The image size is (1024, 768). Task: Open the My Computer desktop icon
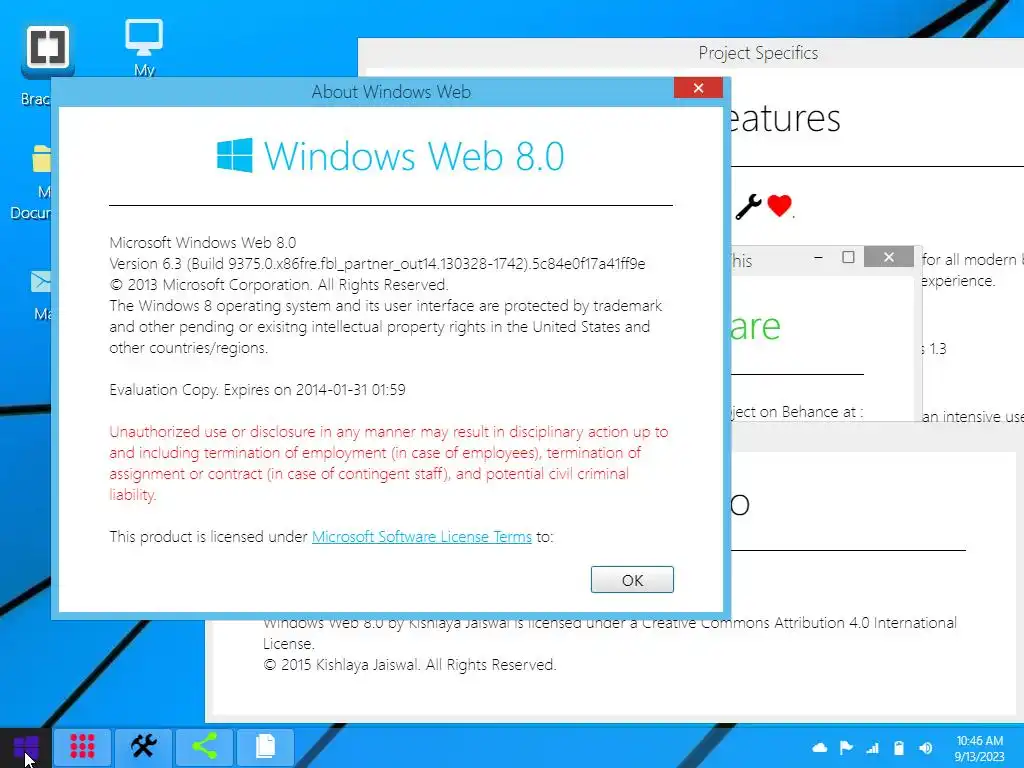click(144, 48)
